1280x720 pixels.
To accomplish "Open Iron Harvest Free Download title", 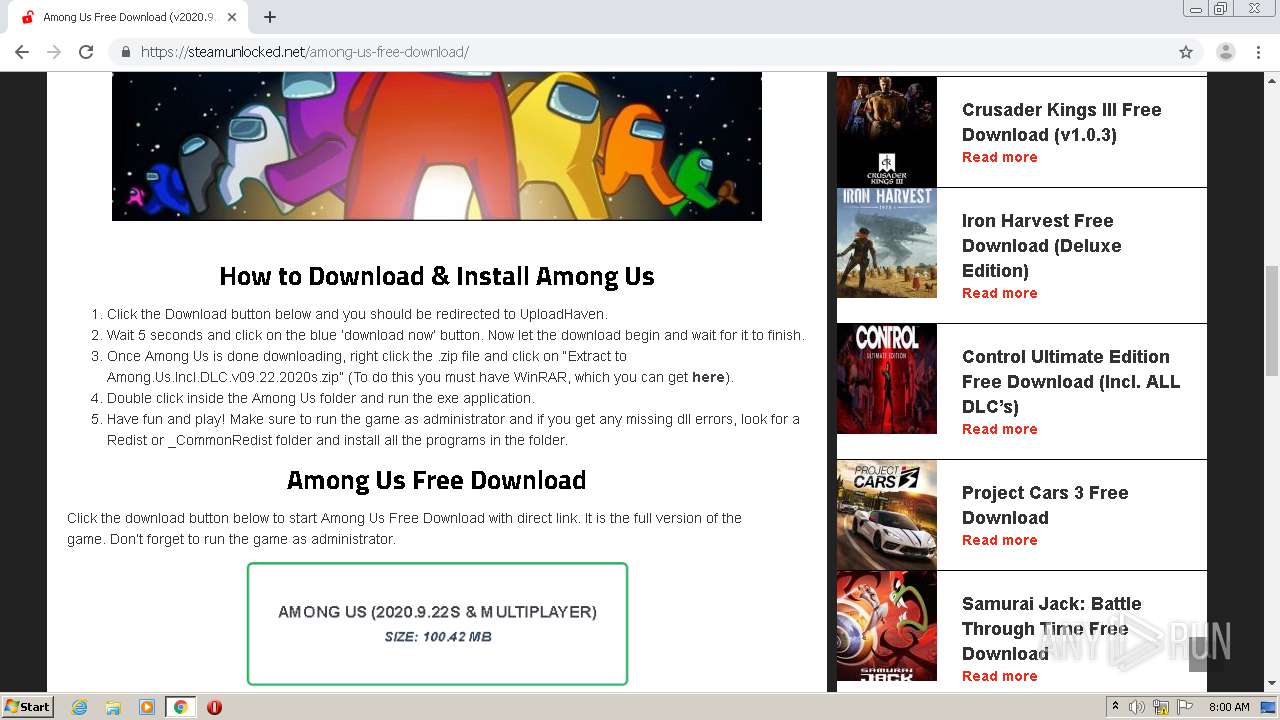I will click(1042, 245).
